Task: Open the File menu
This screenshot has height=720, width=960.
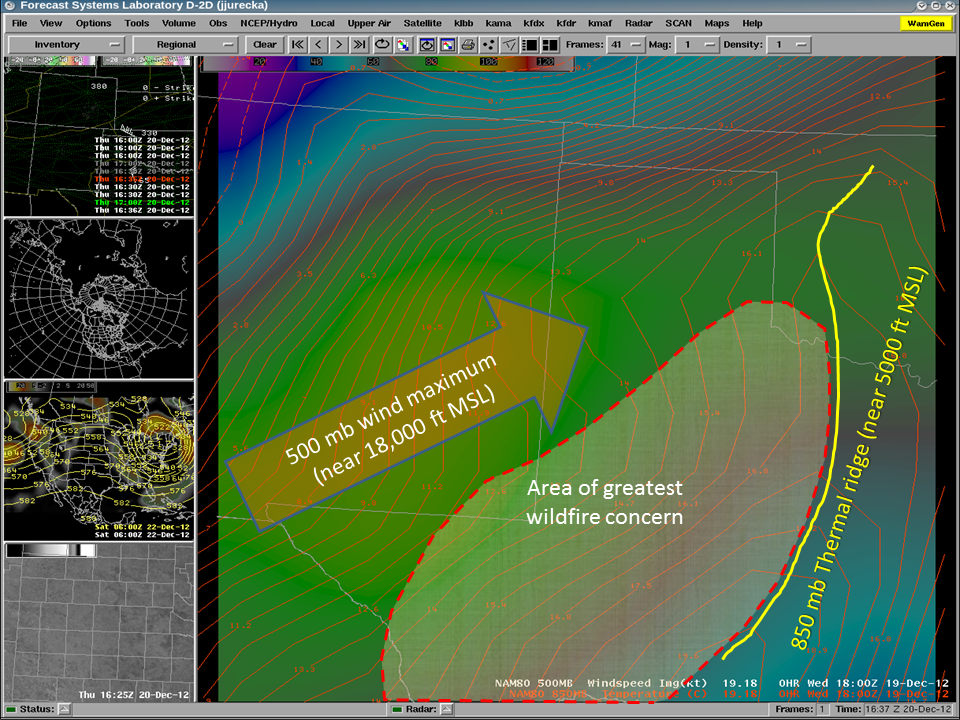Action: (20, 23)
